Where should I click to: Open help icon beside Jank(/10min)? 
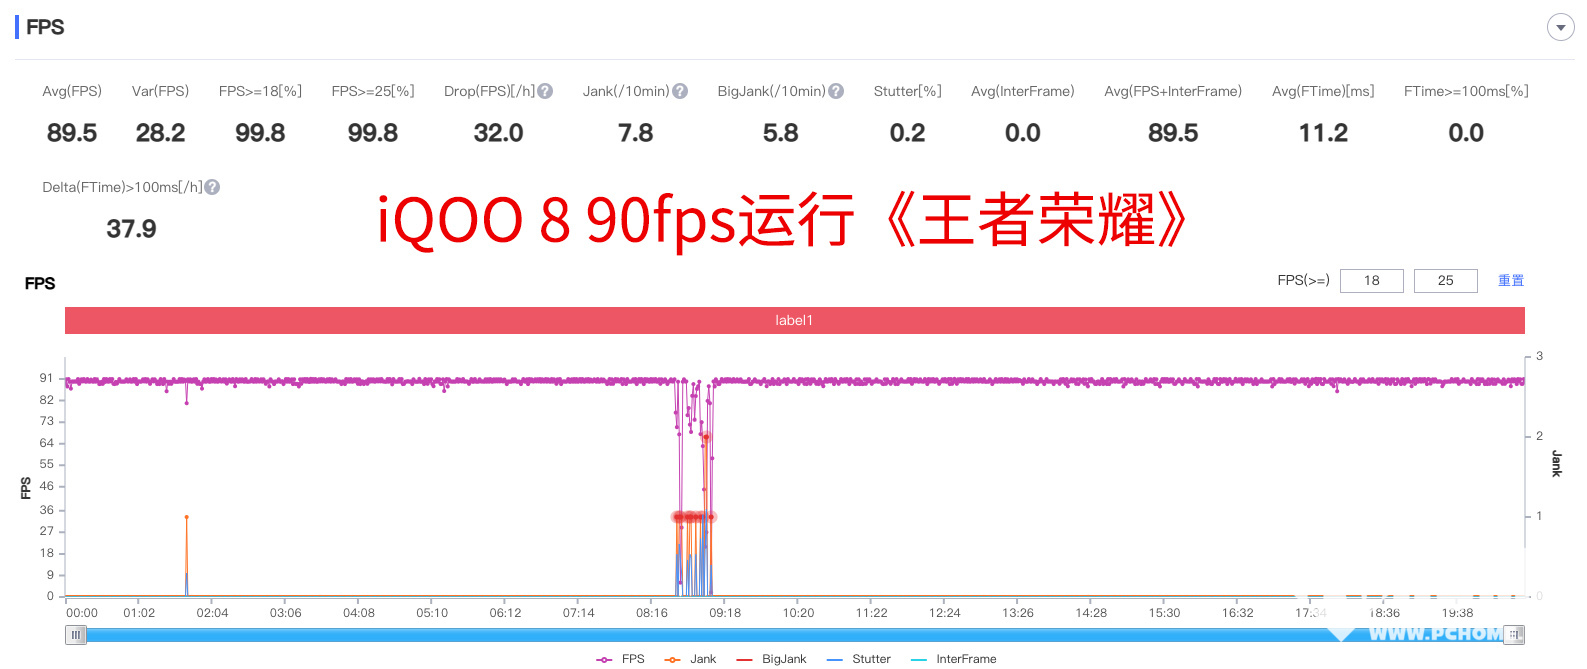click(680, 91)
